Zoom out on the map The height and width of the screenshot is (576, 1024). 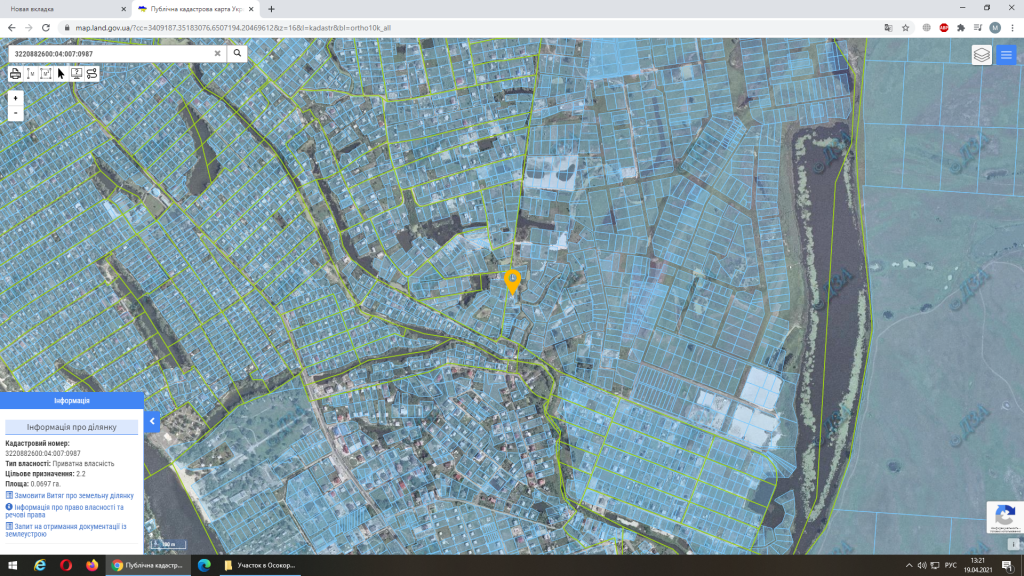tap(15, 113)
